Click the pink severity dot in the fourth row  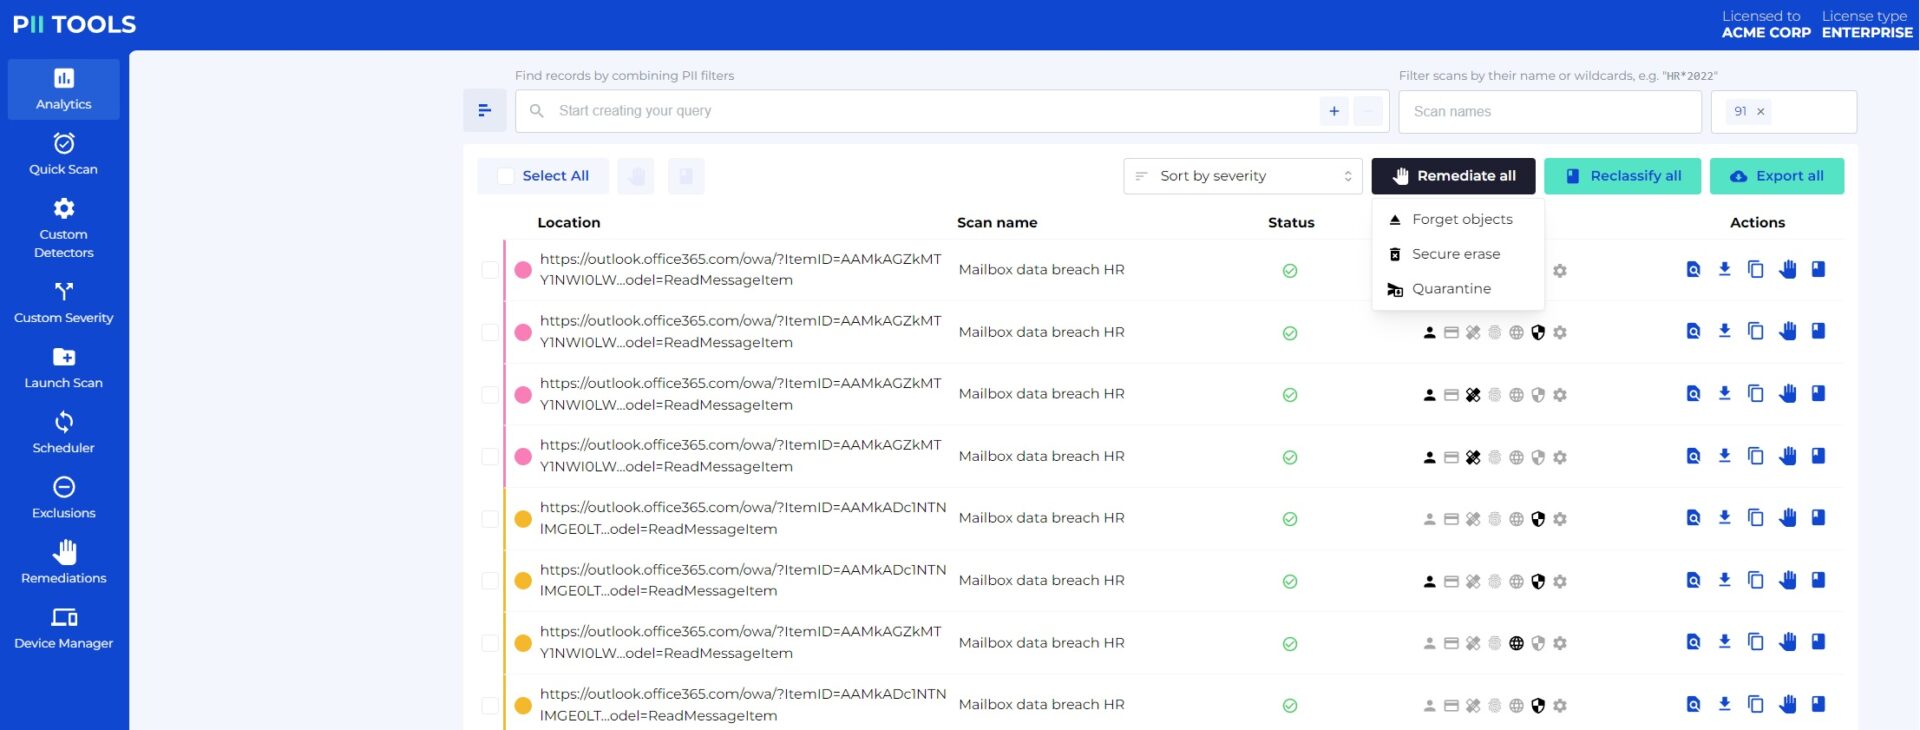click(523, 456)
